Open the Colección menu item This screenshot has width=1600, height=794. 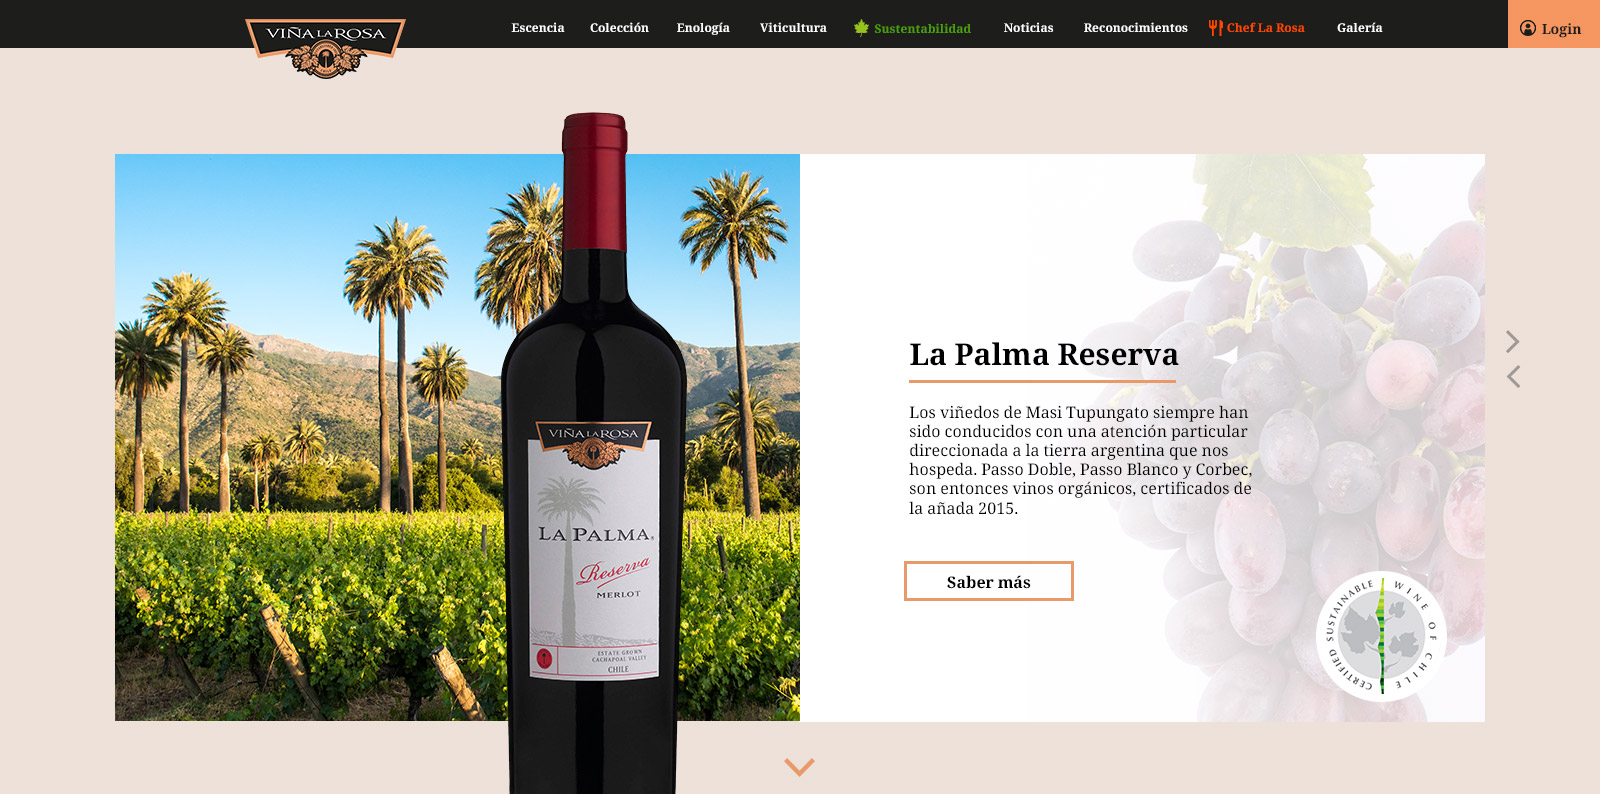click(x=619, y=28)
